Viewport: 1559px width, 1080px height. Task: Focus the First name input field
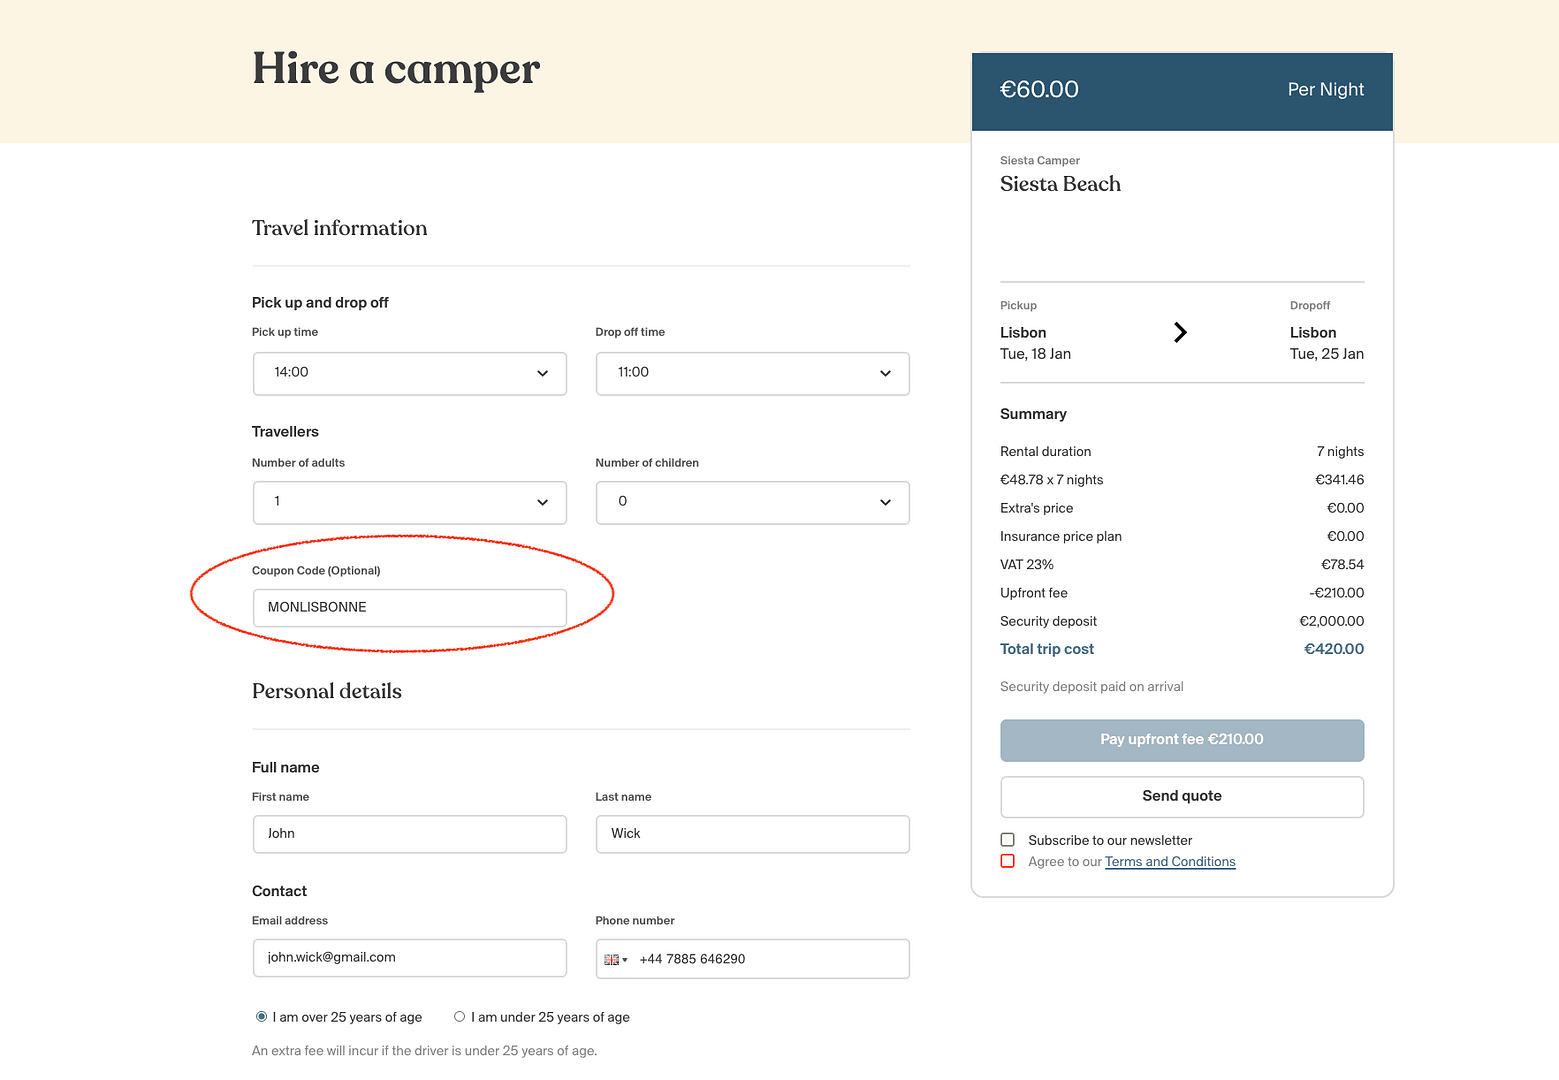click(409, 834)
